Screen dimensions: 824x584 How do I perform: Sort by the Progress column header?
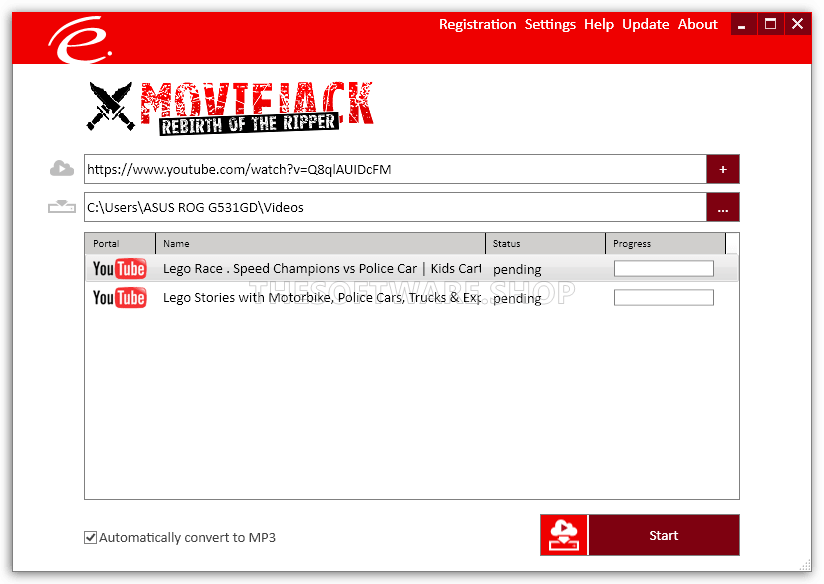tap(665, 243)
